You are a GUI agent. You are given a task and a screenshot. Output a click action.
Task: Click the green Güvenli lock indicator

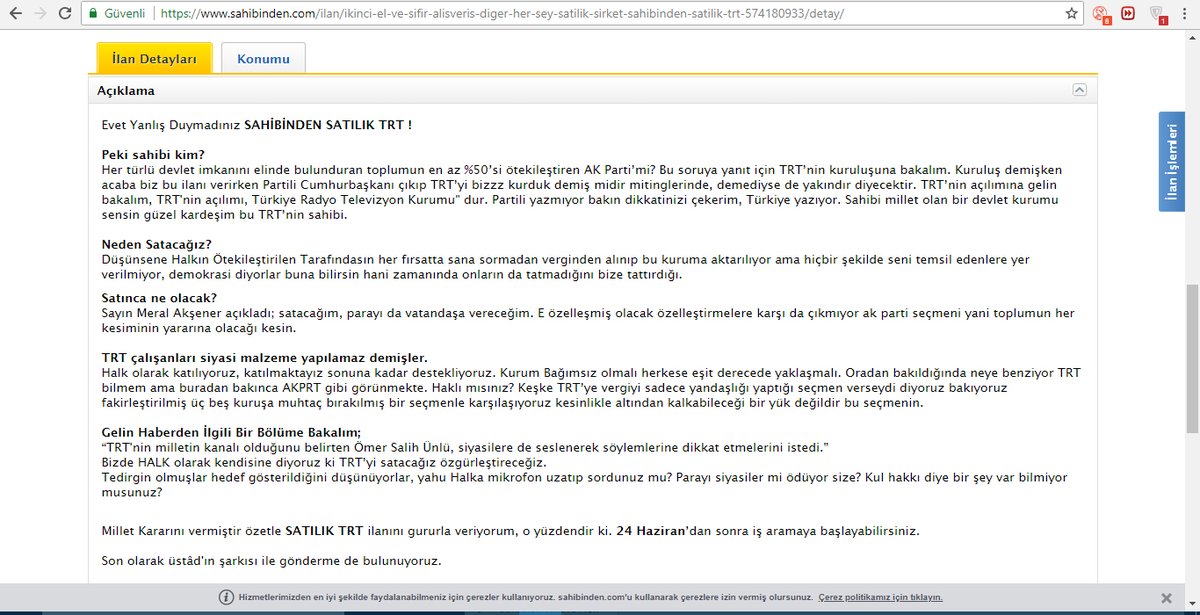coord(117,15)
